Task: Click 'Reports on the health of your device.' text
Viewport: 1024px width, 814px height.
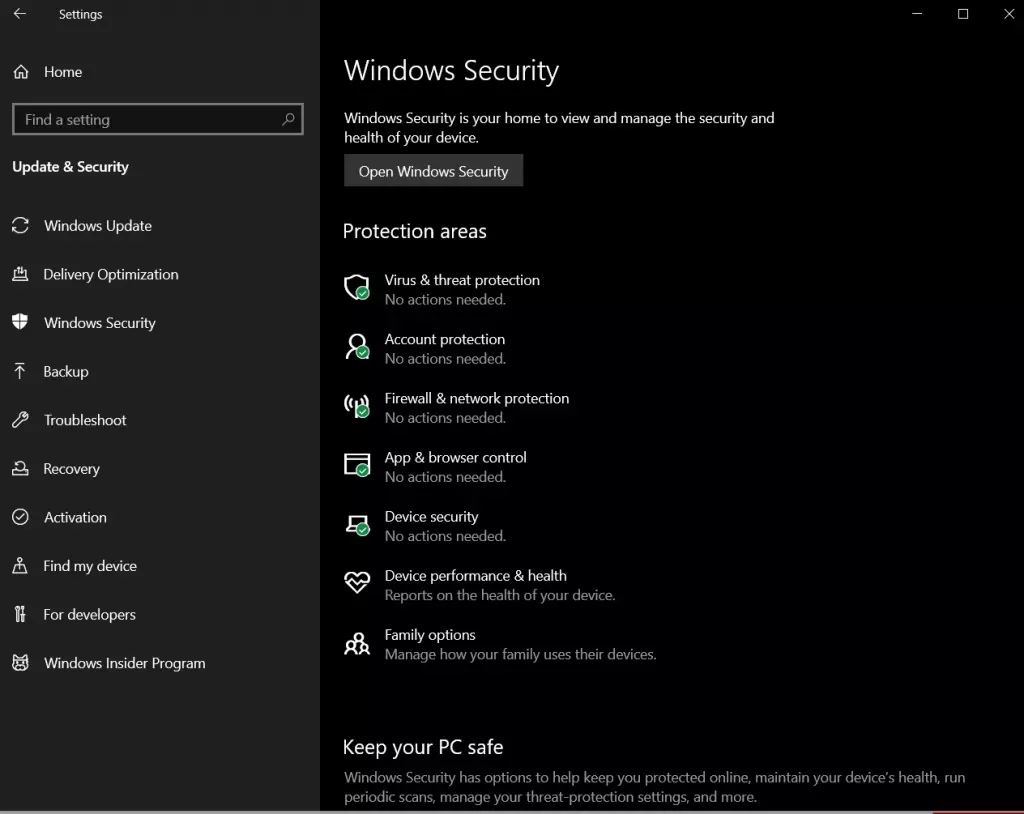Action: (x=500, y=595)
